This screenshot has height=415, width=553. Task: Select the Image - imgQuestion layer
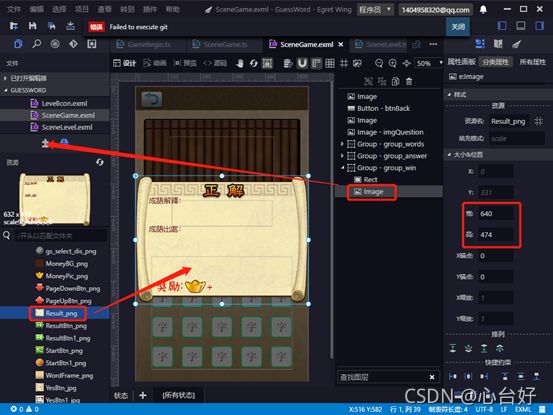[x=389, y=132]
